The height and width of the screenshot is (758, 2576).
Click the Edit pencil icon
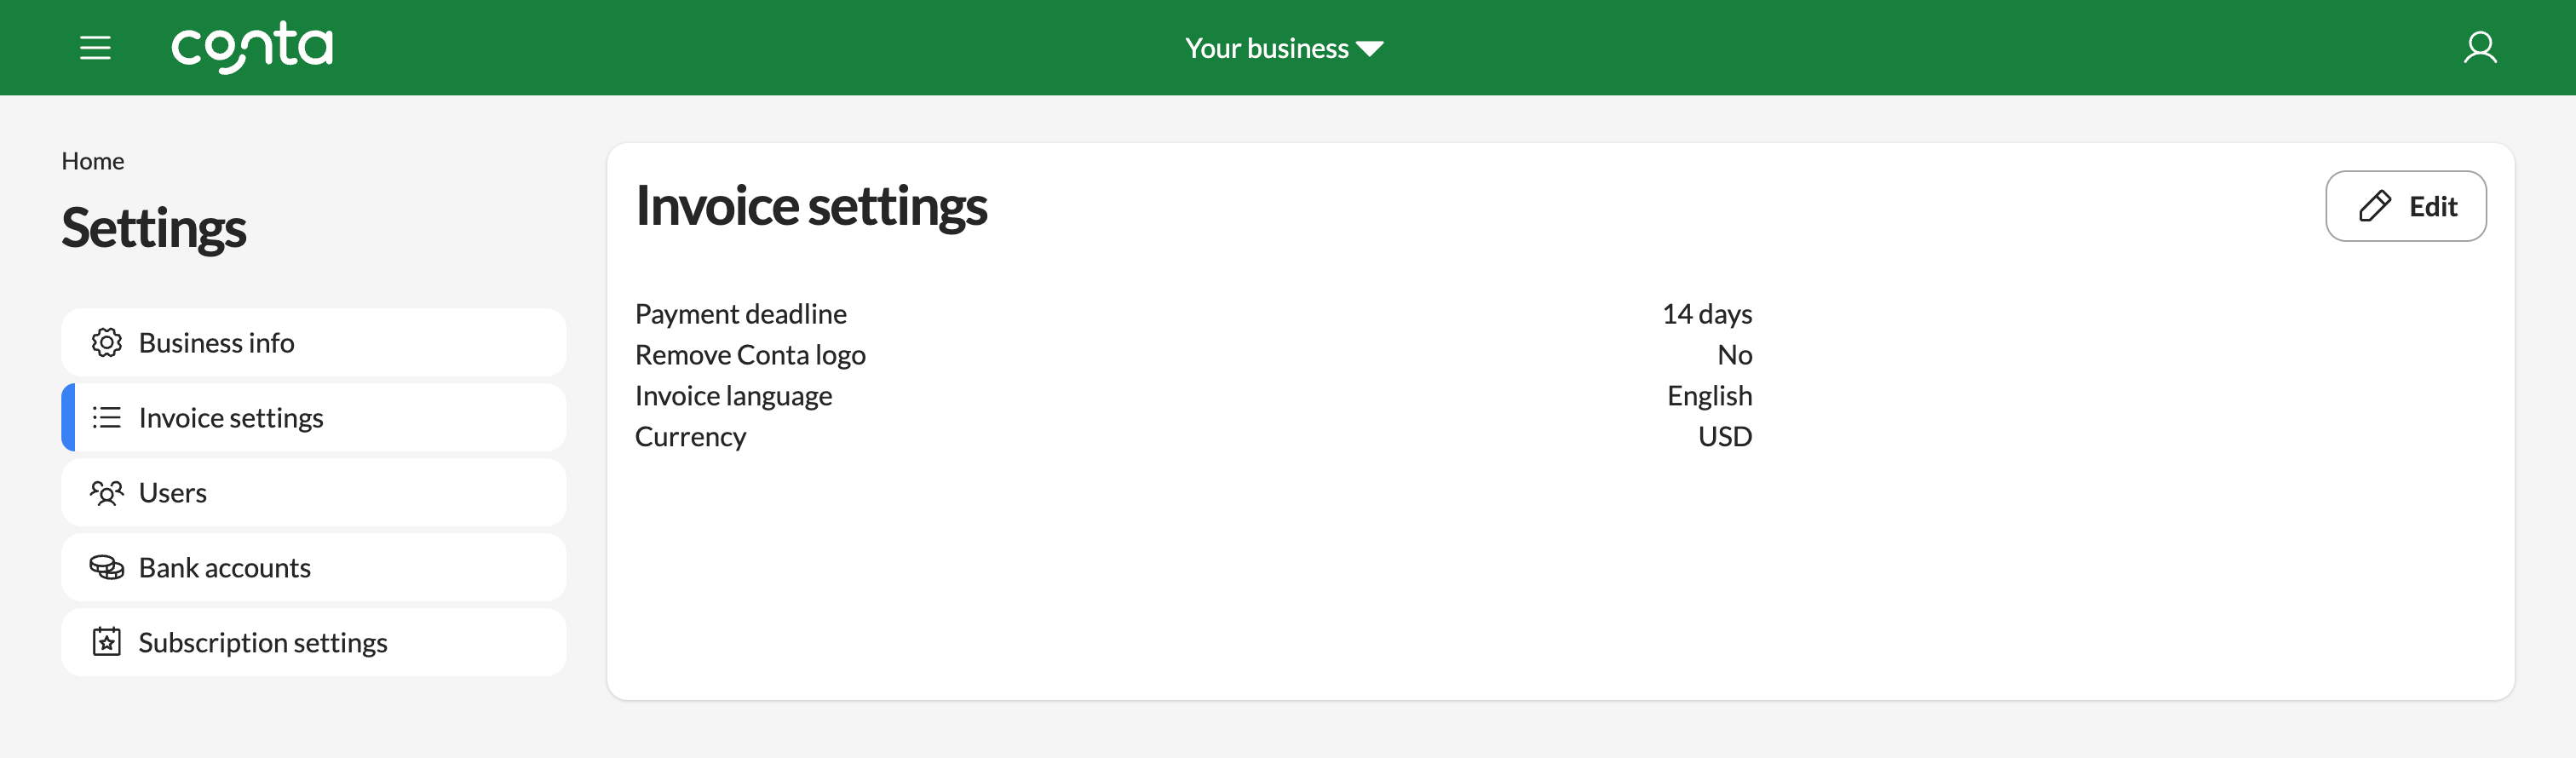pyautogui.click(x=2374, y=206)
